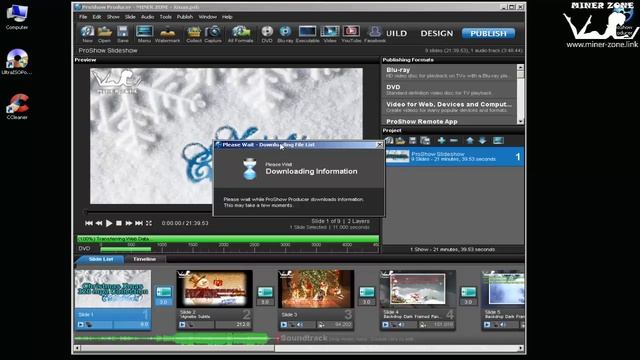This screenshot has width=640, height=360.
Task: Click the Slide 1 transition time 3.0 field
Action: [164, 302]
